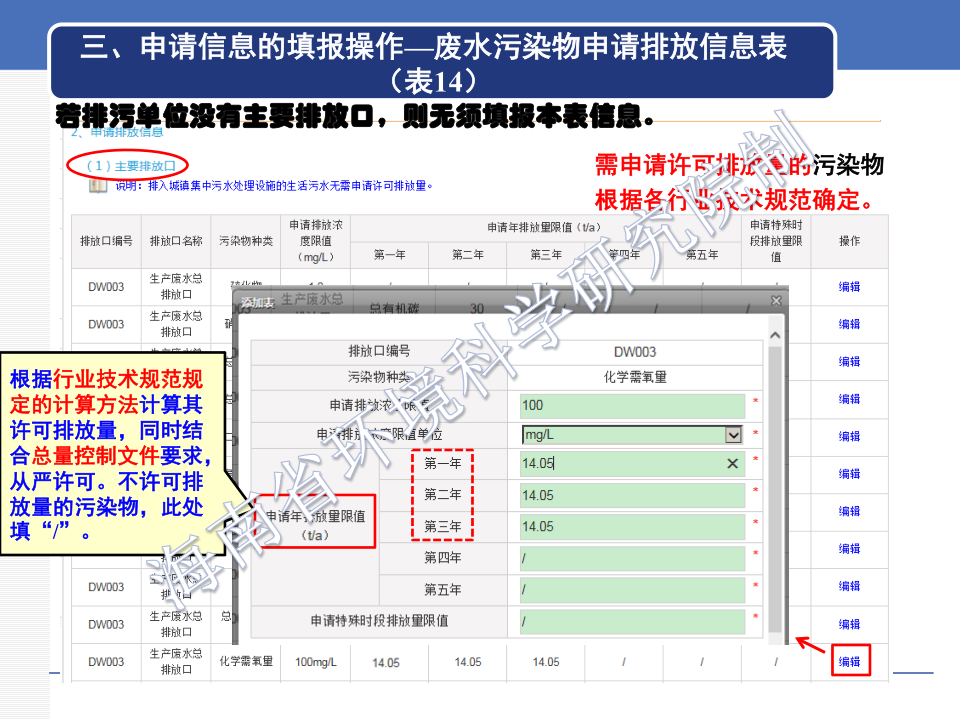This screenshot has width=960, height=720.
Task: Click the 第四年 label in the dialog
Action: (x=443, y=558)
